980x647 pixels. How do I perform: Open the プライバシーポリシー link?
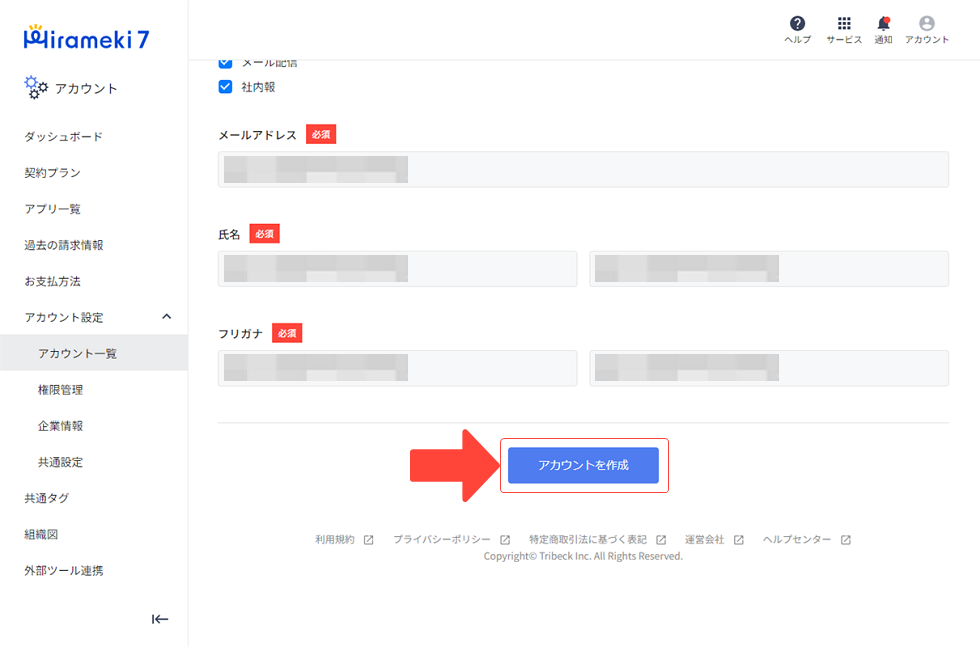[441, 540]
